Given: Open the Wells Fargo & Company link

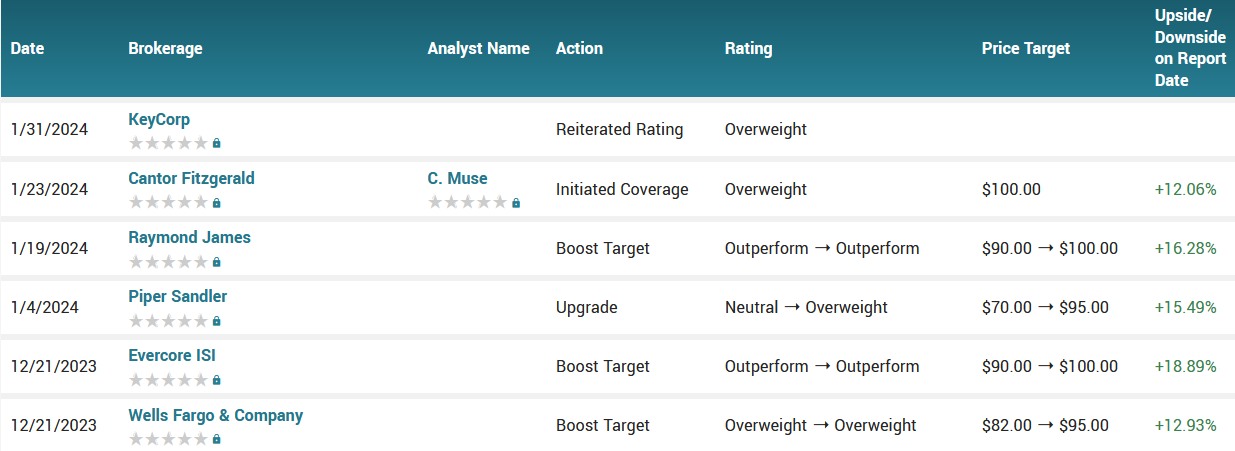Looking at the screenshot, I should point(215,415).
